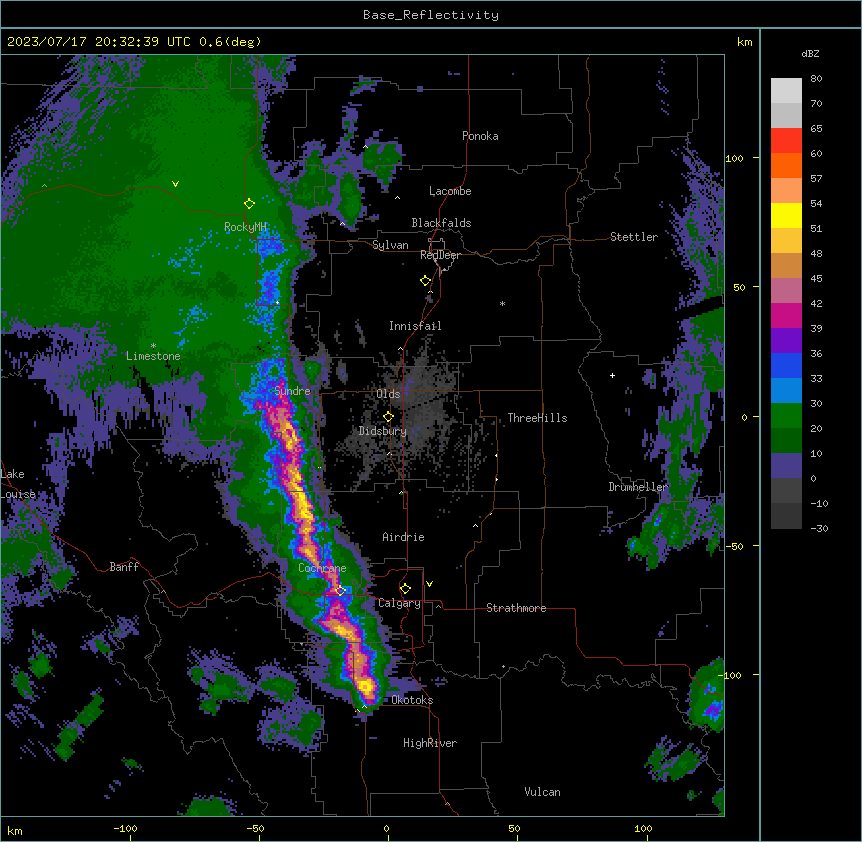This screenshot has width=862, height=842.
Task: Click the light blue 30-33 dBZ swatch
Action: [x=786, y=390]
